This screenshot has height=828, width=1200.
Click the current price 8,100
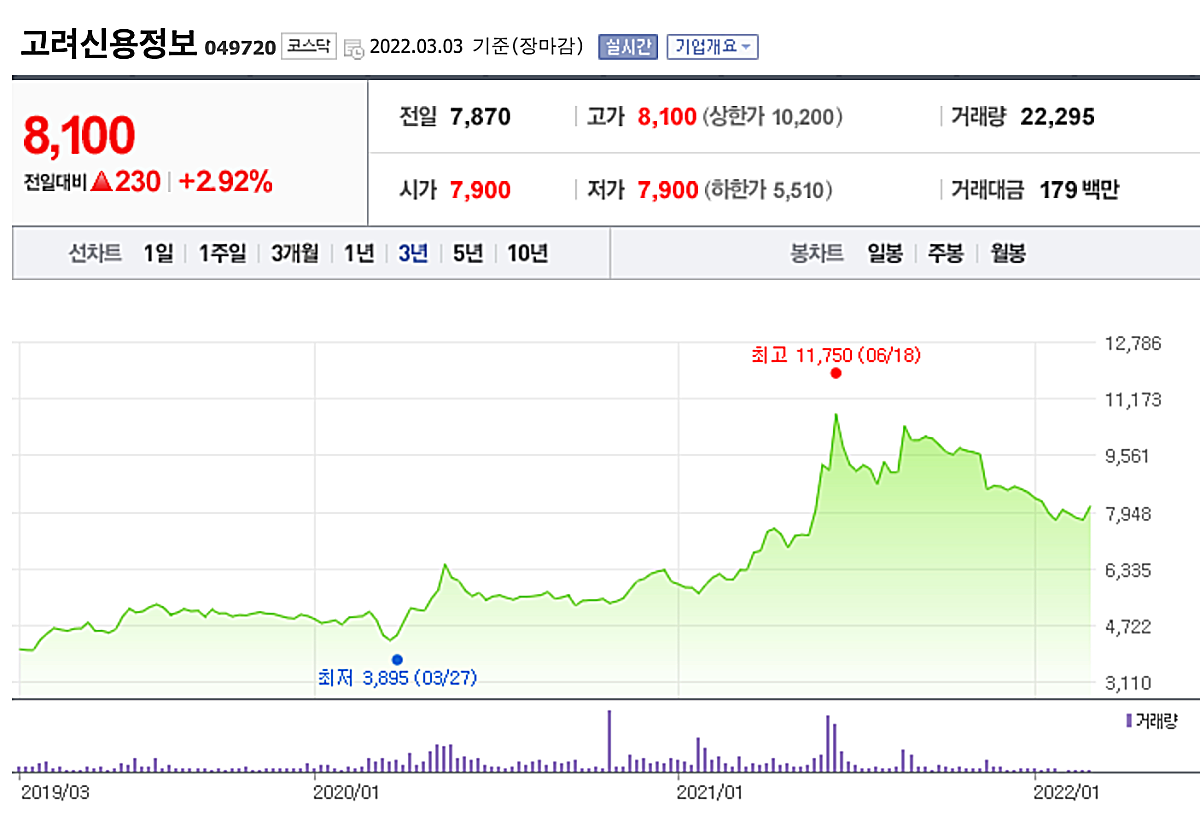tap(79, 136)
